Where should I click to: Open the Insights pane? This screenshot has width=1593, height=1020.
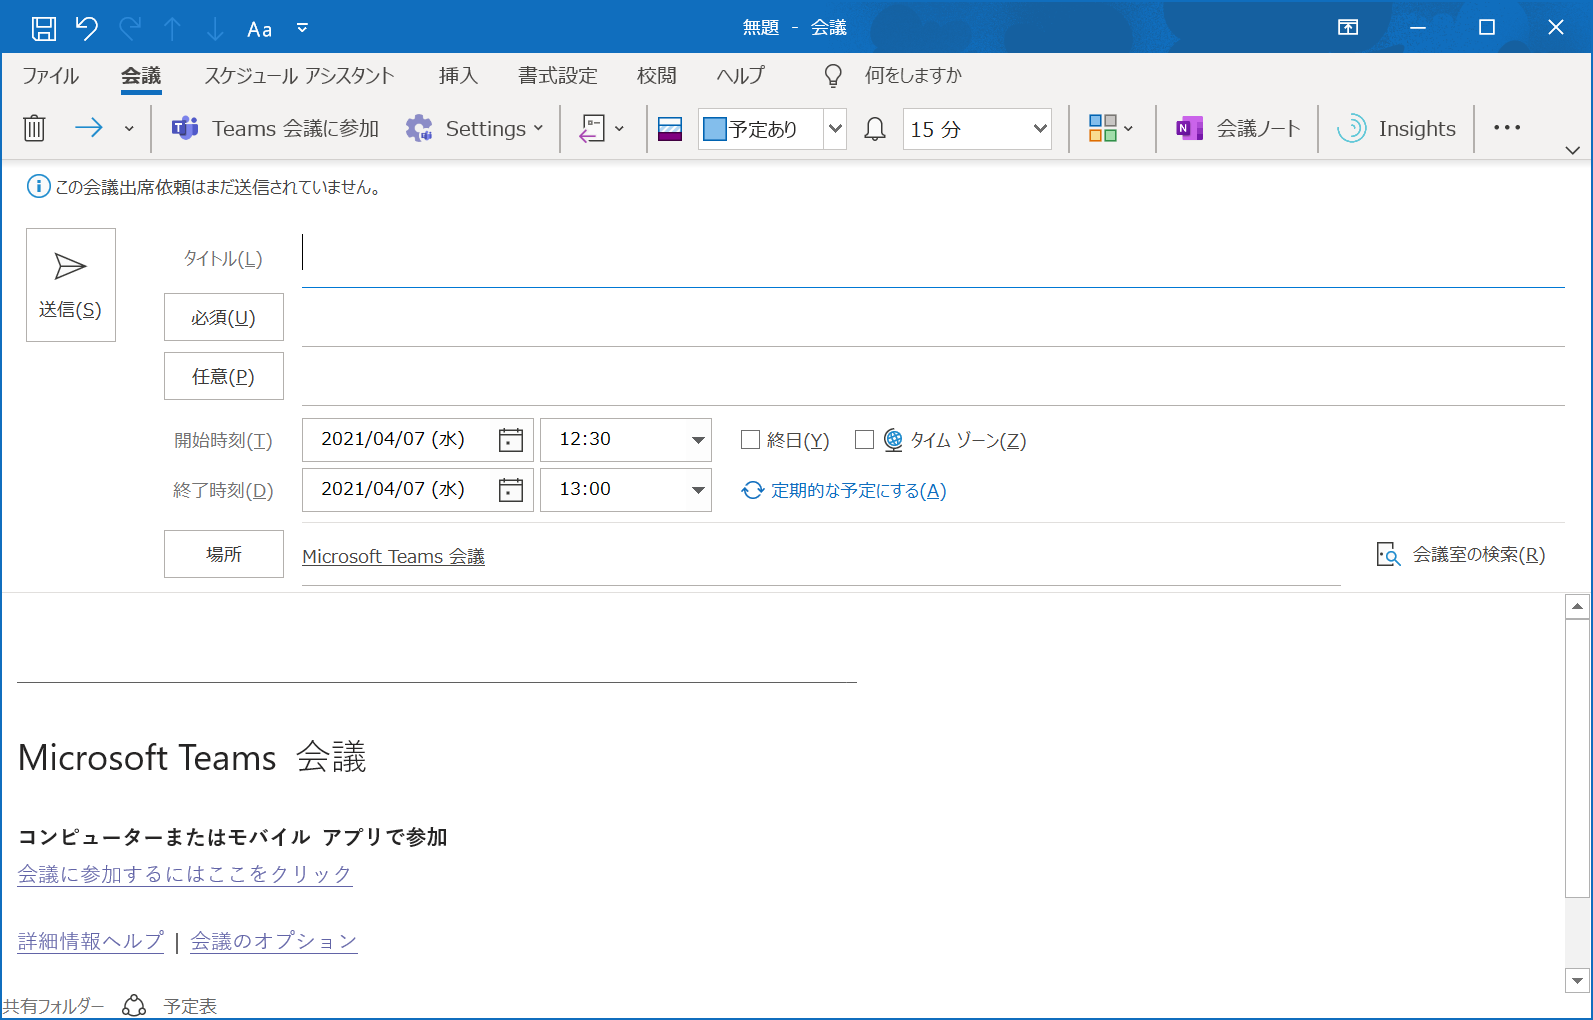[1396, 128]
